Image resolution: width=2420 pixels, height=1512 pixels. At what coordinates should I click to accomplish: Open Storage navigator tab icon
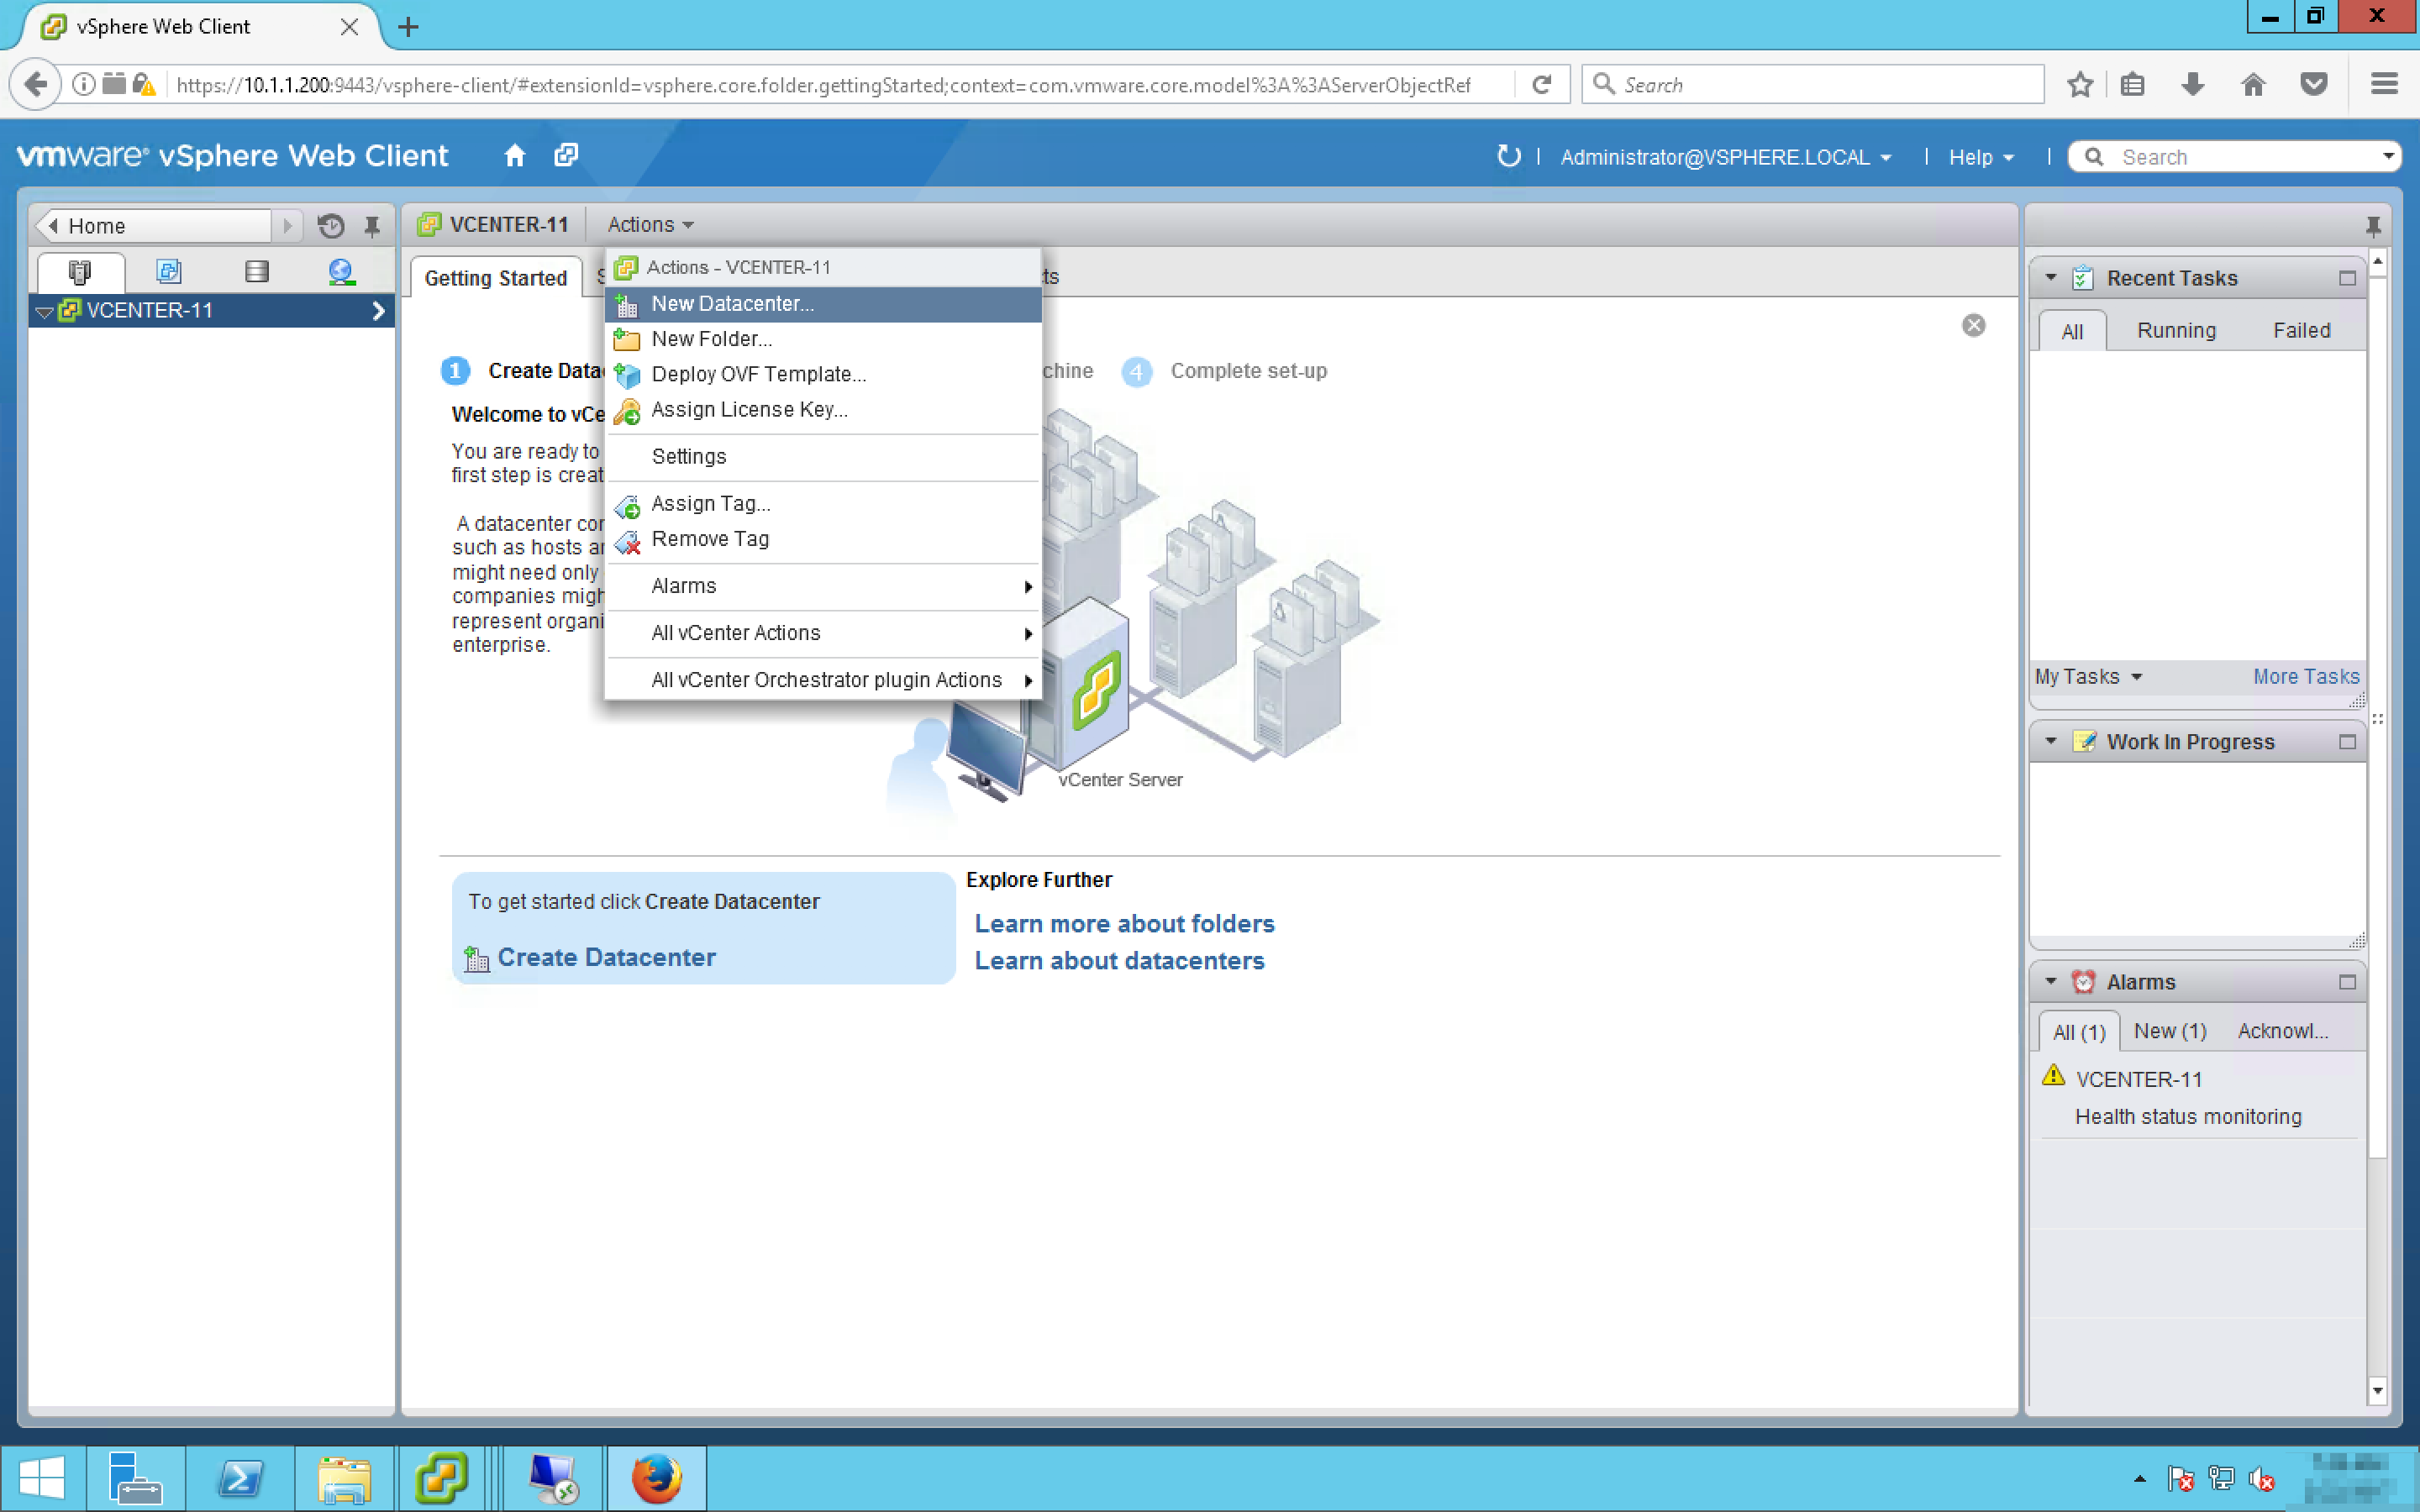click(x=256, y=271)
